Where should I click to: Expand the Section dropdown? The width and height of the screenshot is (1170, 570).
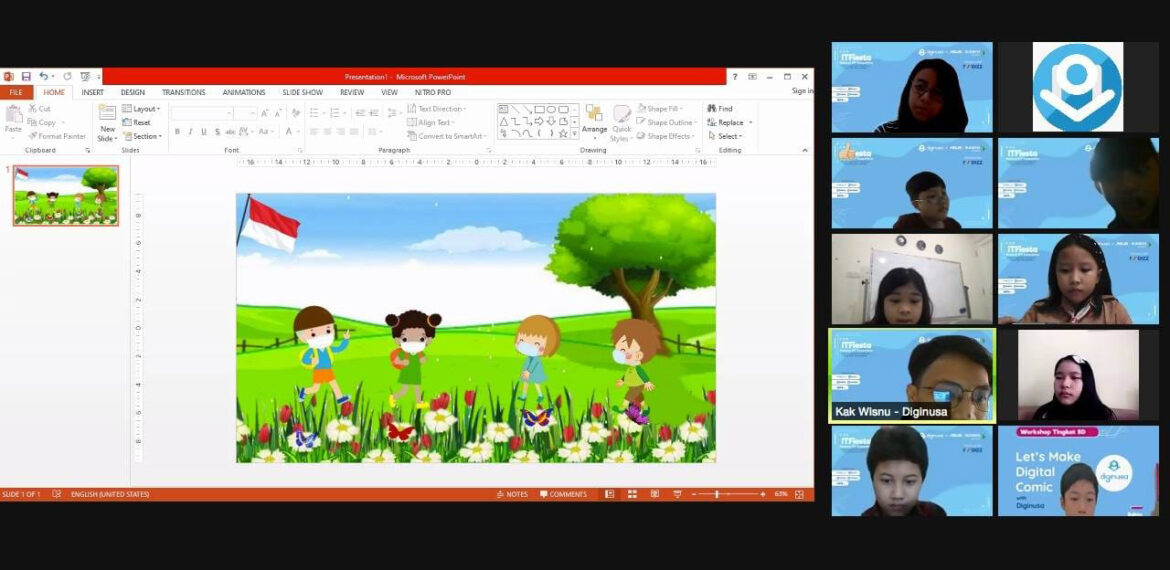[x=141, y=136]
